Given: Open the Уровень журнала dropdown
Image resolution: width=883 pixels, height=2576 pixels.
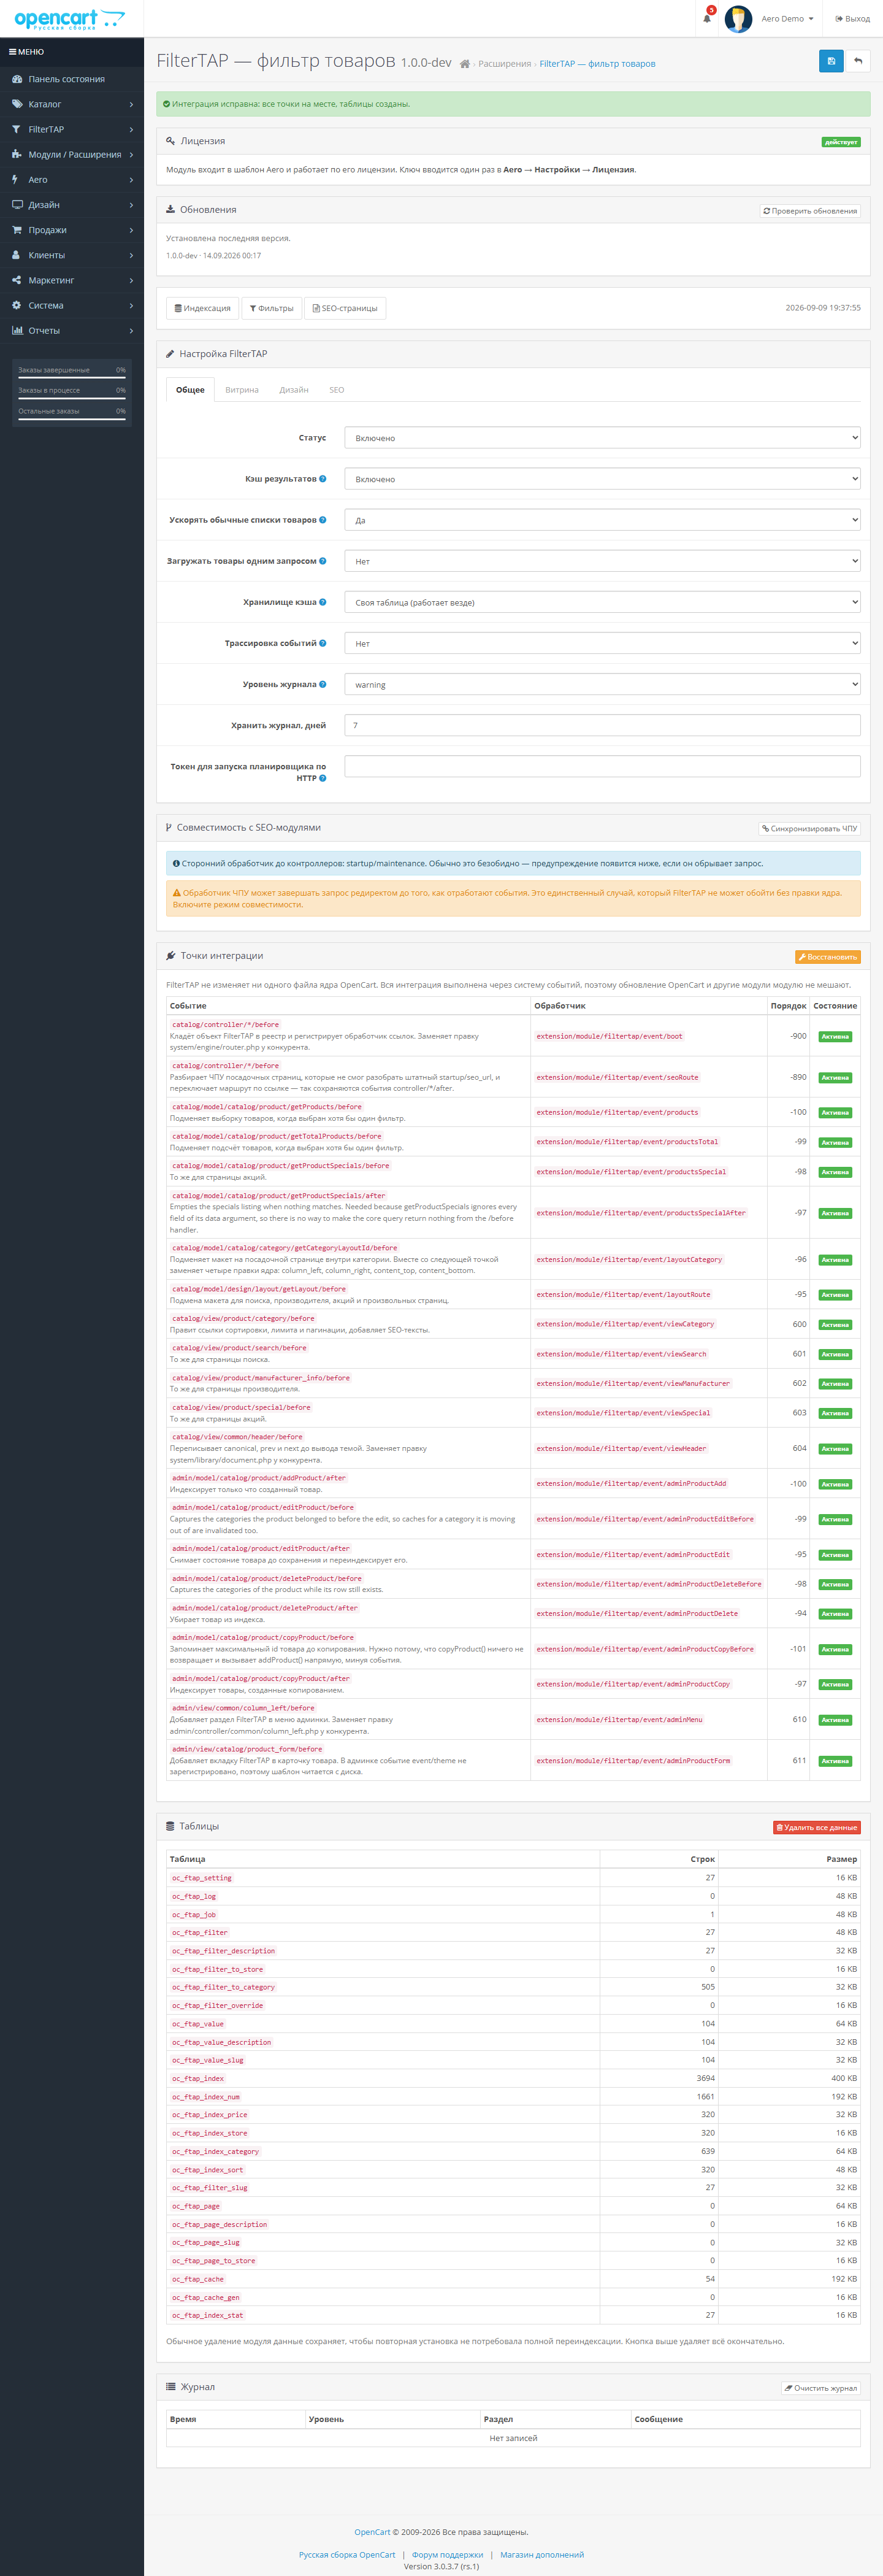Looking at the screenshot, I should coord(602,684).
